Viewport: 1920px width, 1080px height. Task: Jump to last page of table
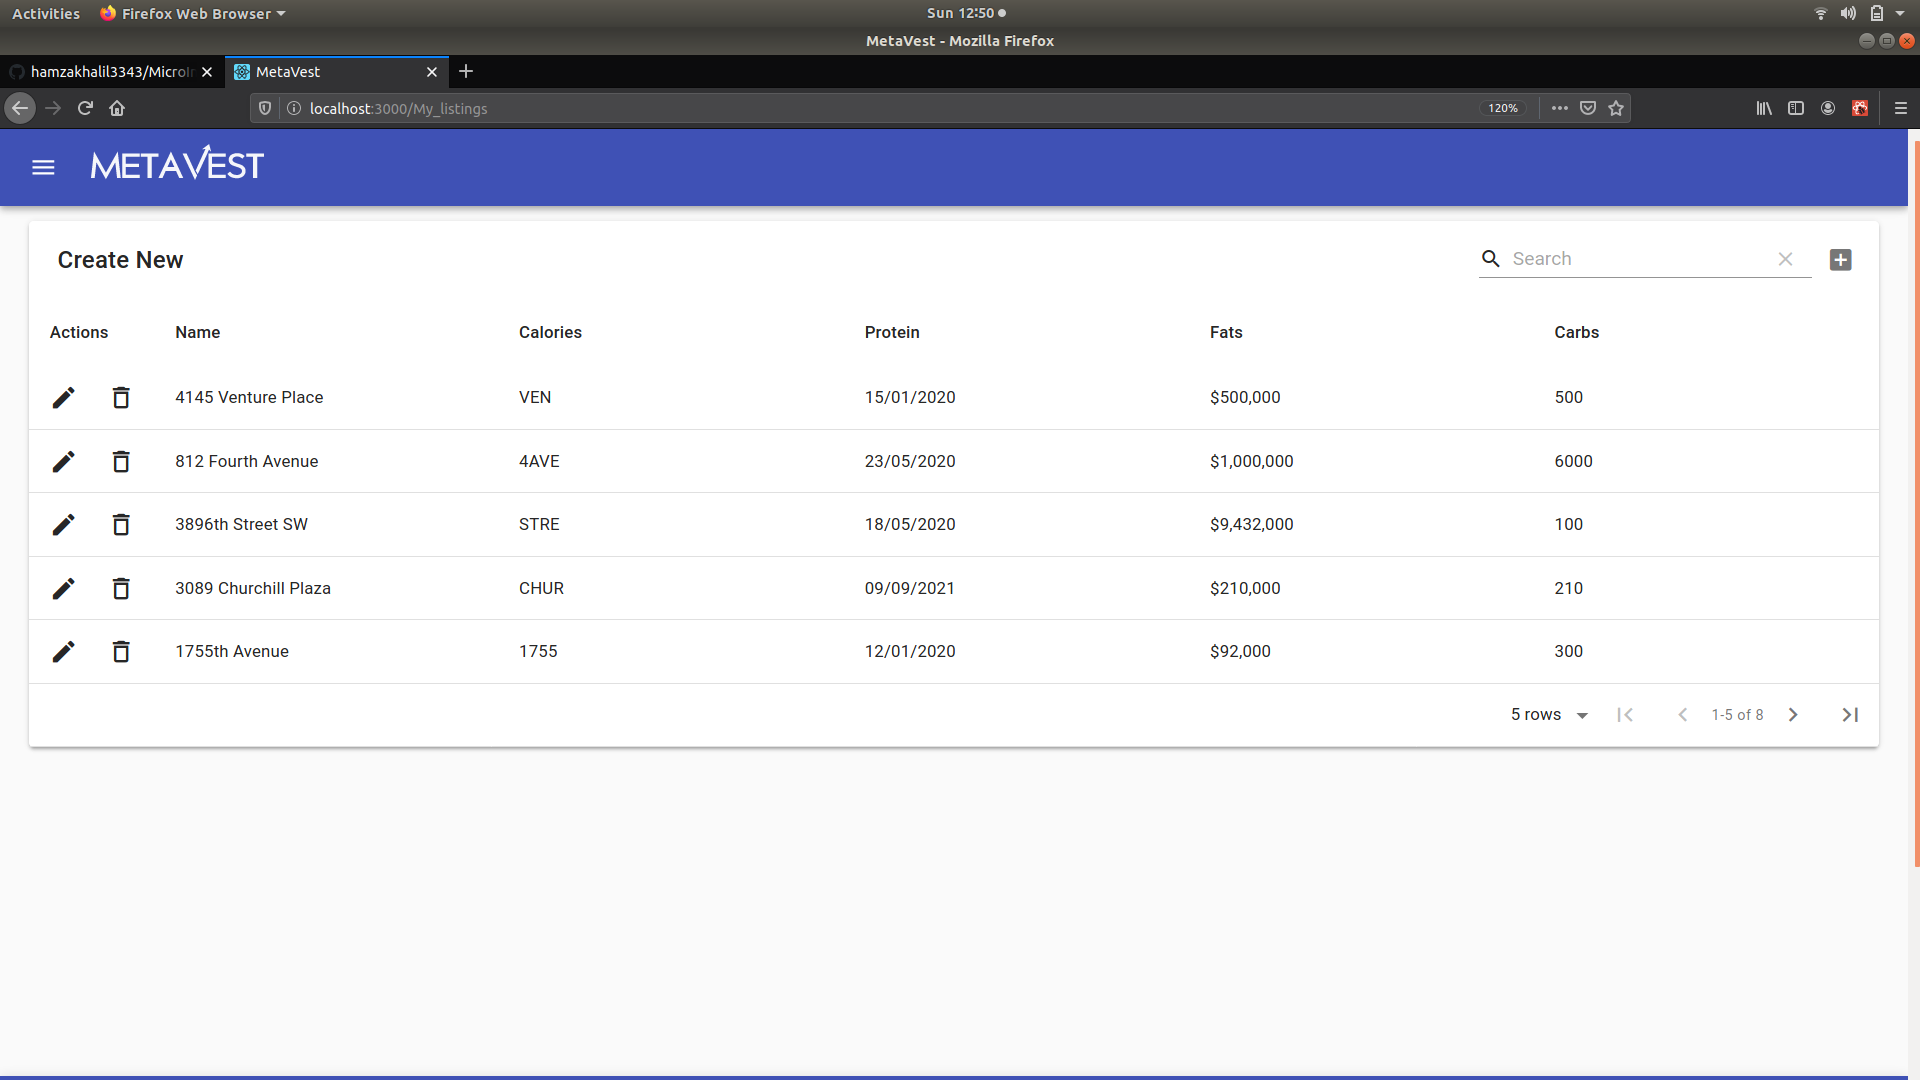click(1850, 714)
